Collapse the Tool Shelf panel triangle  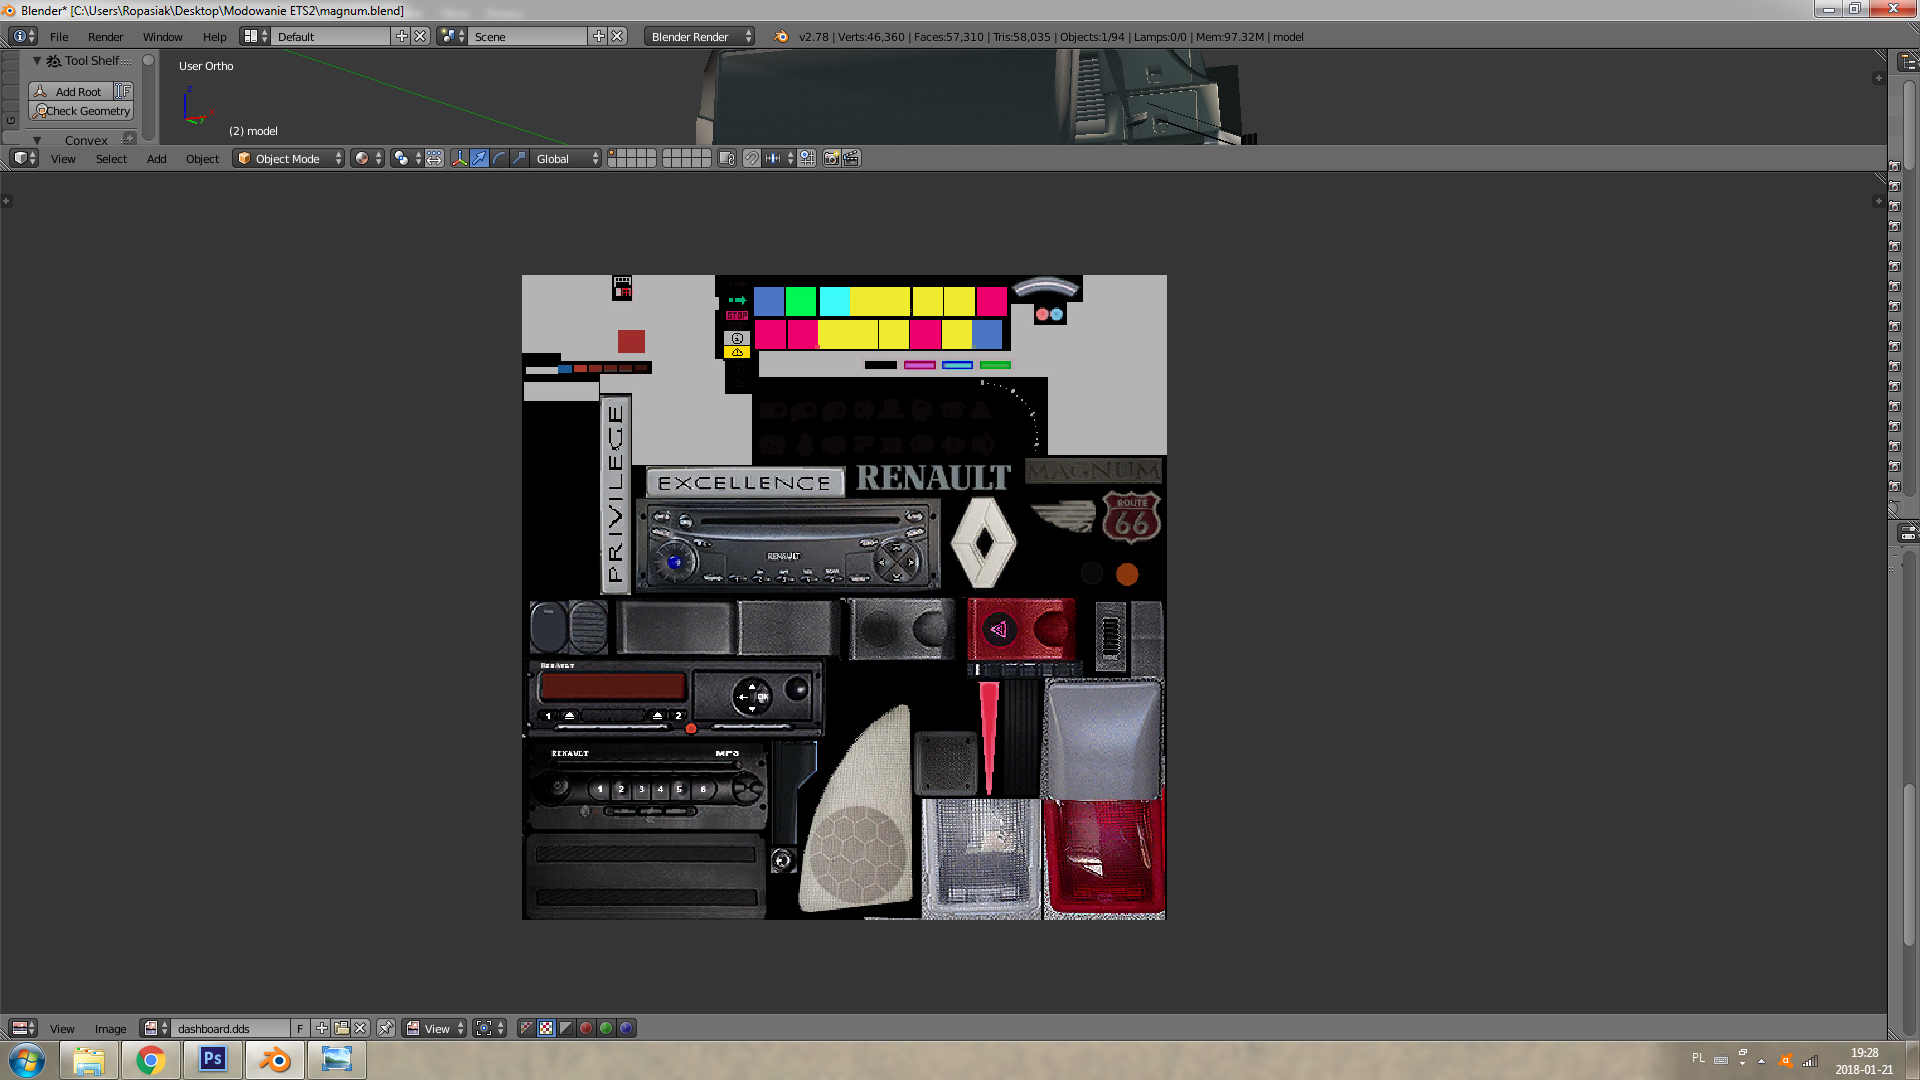click(x=37, y=61)
